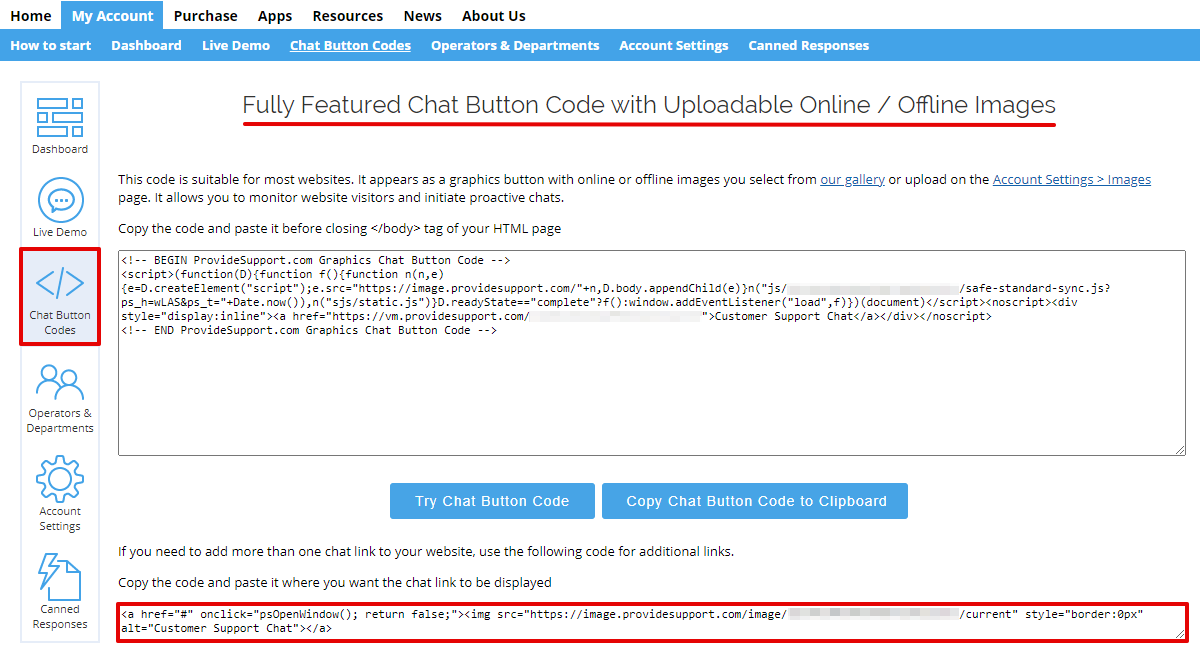The image size is (1200, 666).
Task: Open the Purchase menu
Action: [x=205, y=15]
